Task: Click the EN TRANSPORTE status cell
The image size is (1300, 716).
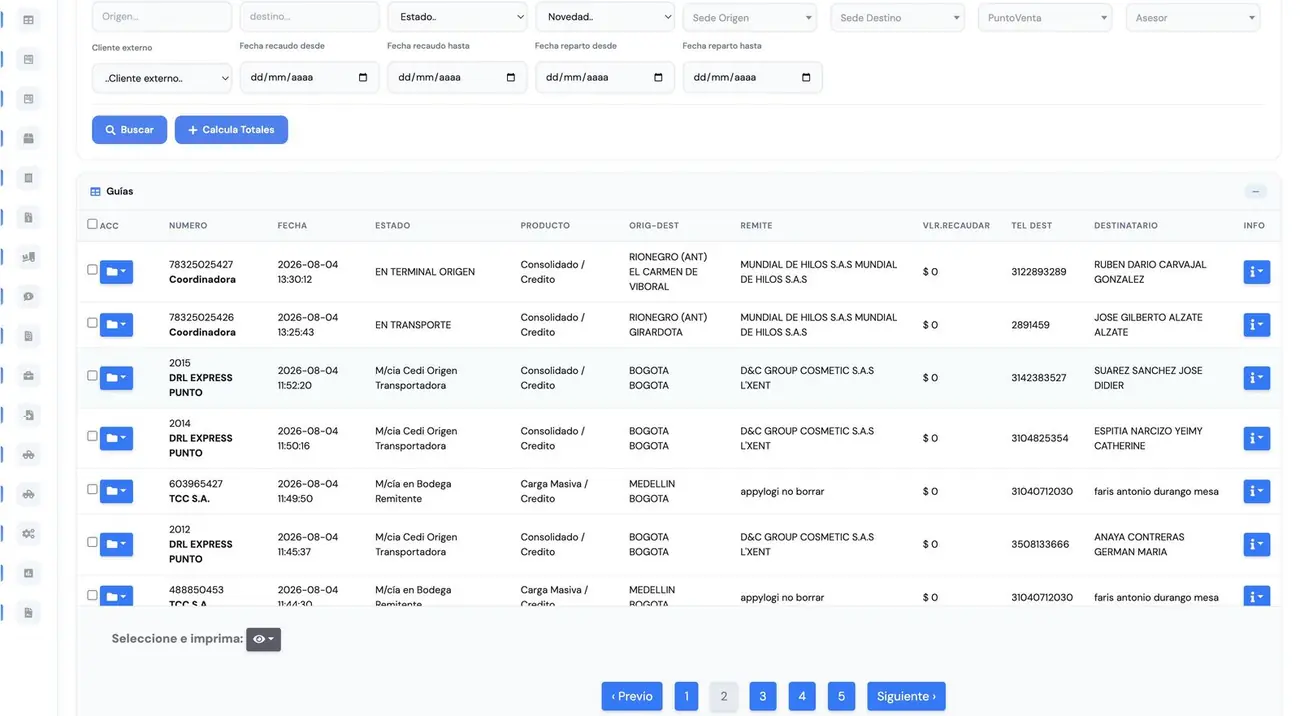Action: (413, 325)
